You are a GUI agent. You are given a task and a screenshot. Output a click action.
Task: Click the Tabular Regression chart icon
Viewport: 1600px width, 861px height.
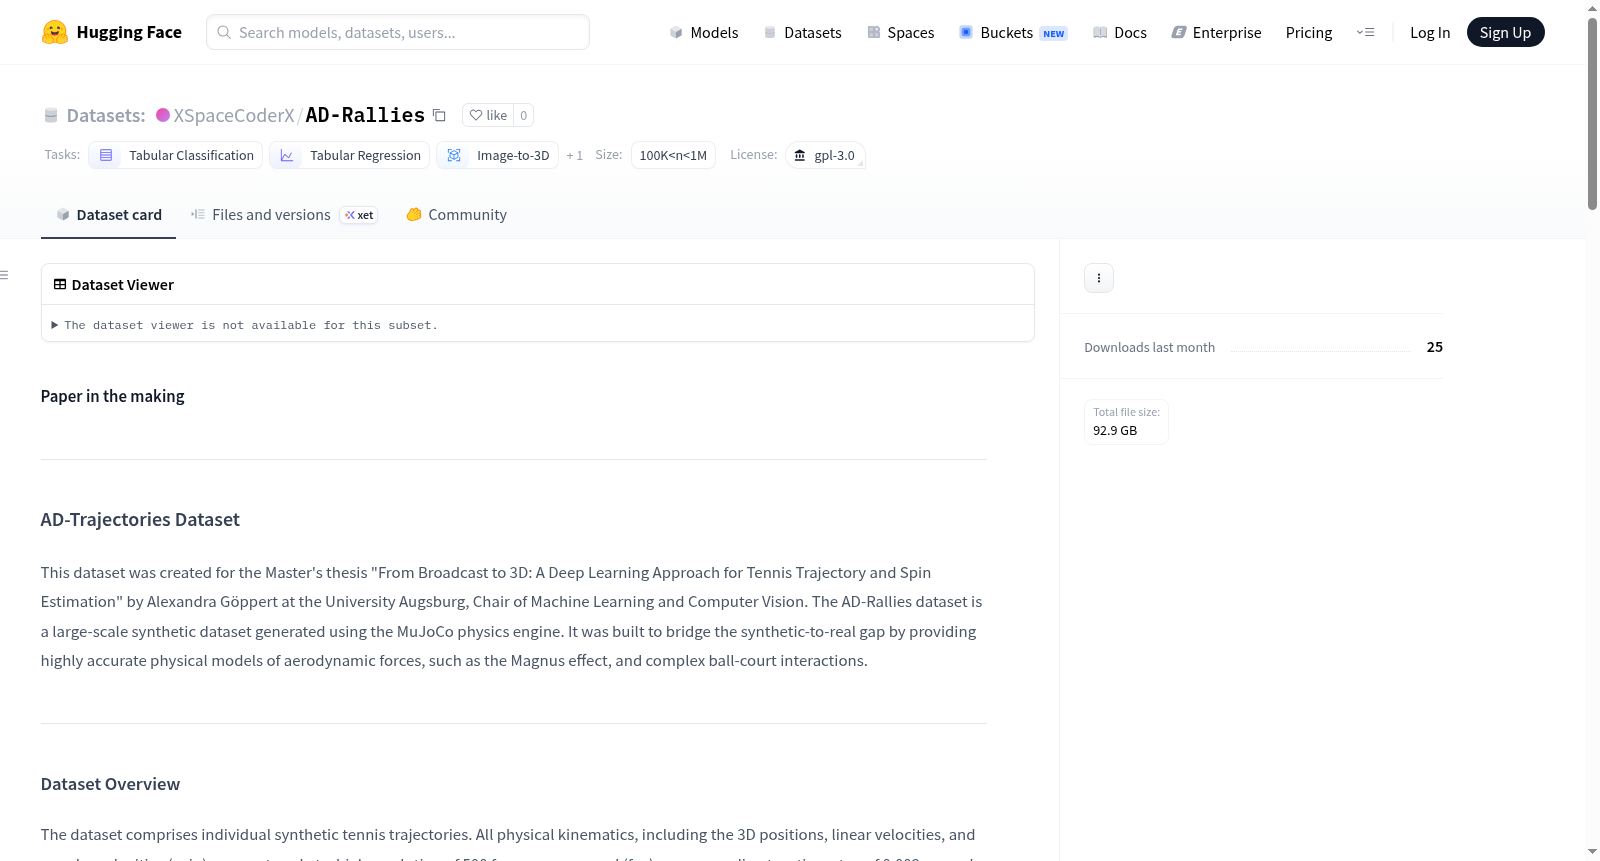pos(287,155)
